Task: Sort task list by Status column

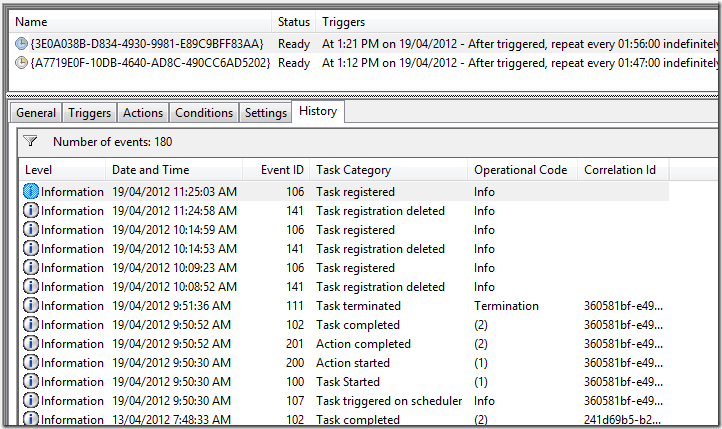Action: [293, 21]
